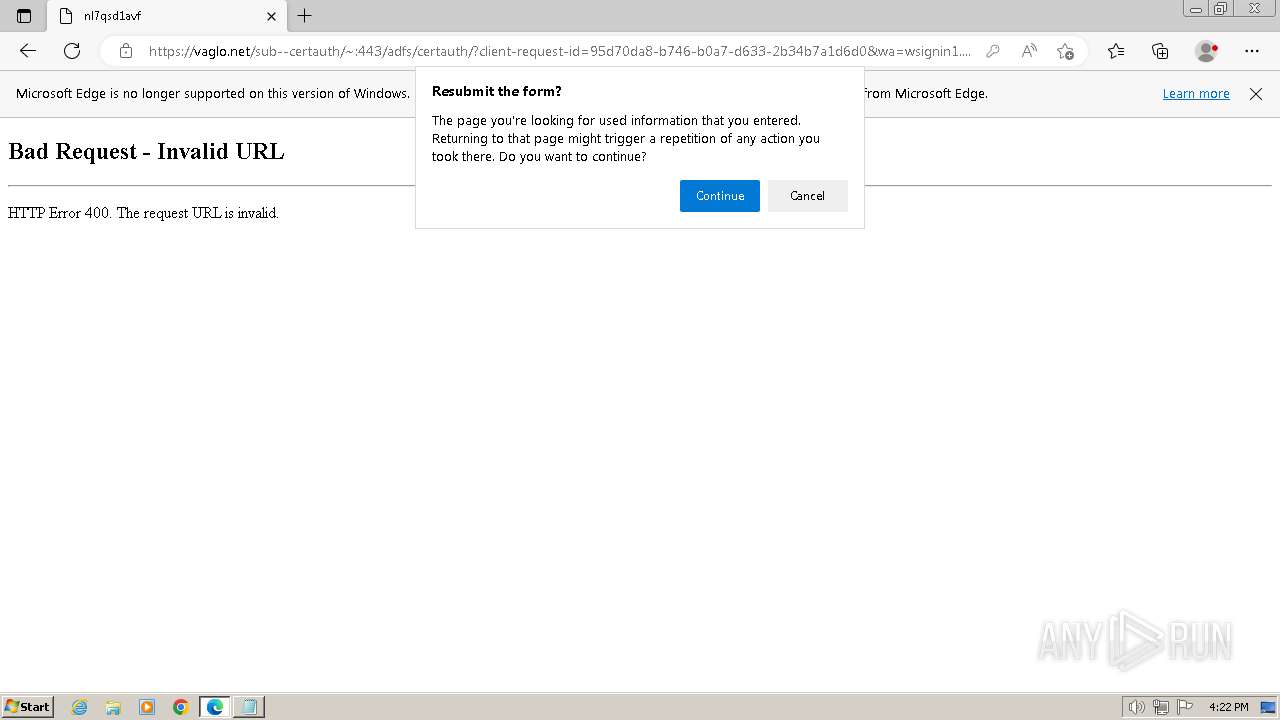Dismiss the Edge unsupported notification bar
1280x720 pixels.
(1256, 94)
